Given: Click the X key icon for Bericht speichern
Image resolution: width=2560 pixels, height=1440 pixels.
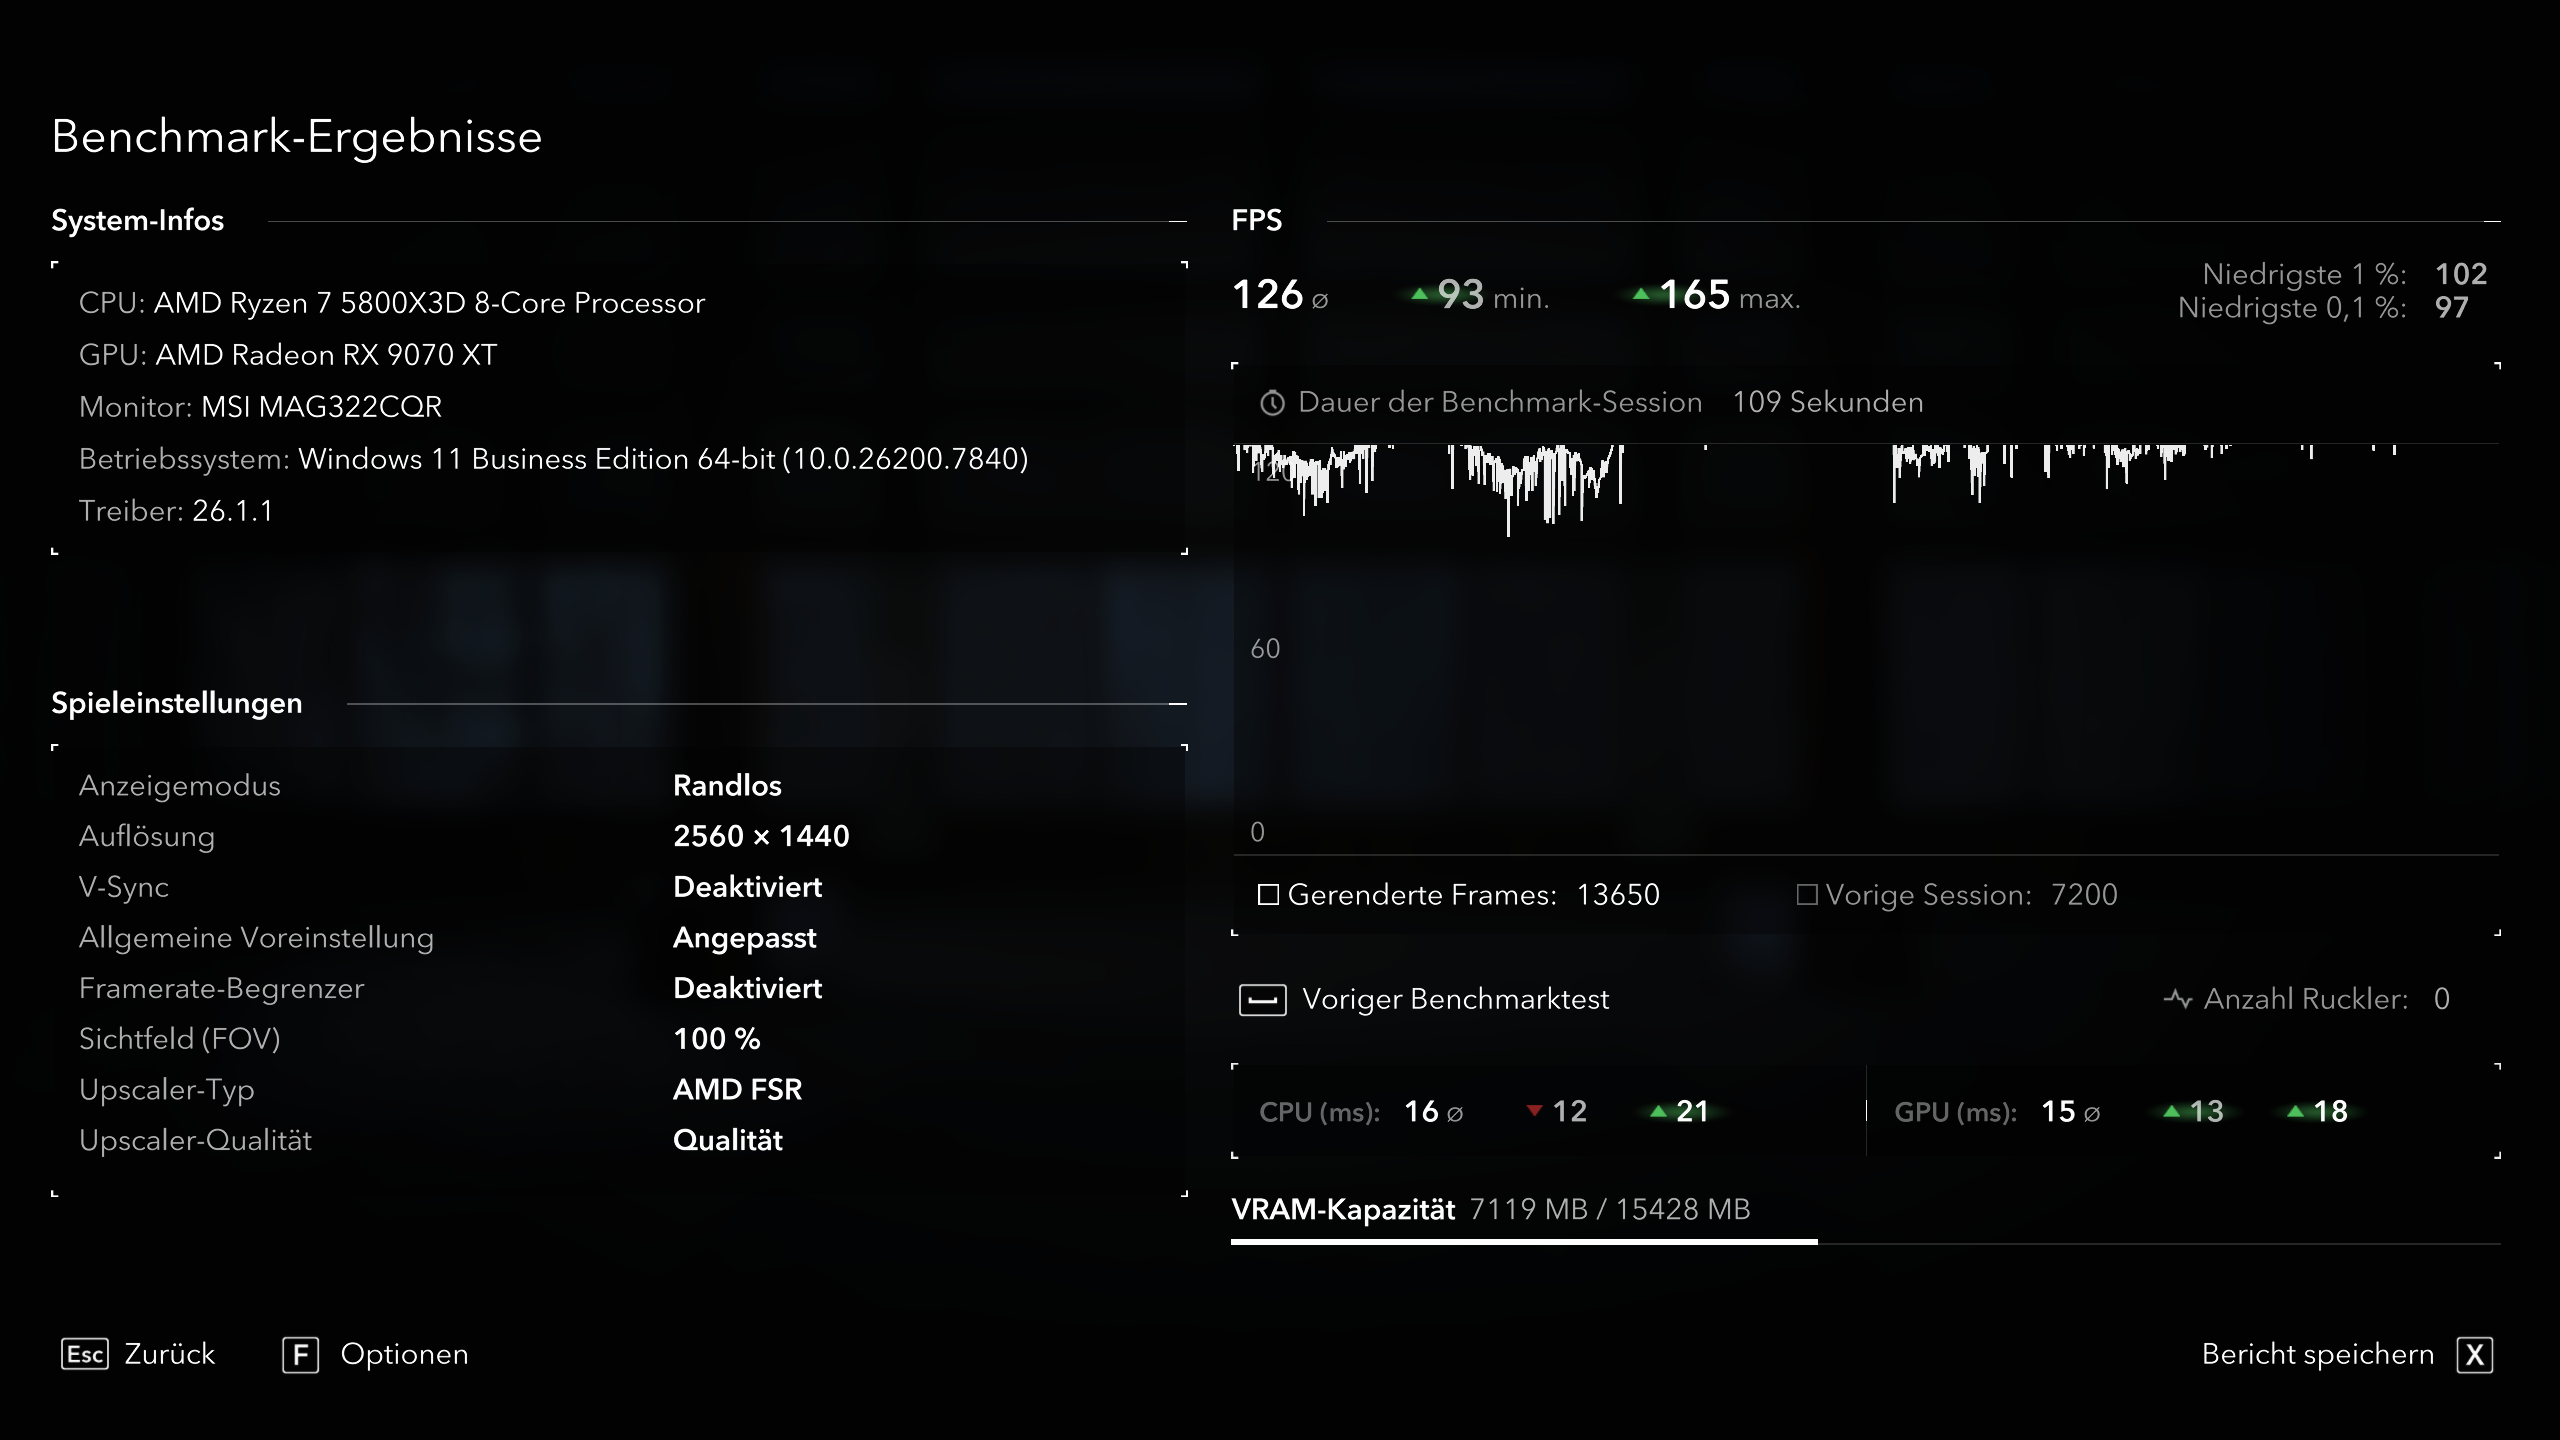Looking at the screenshot, I should point(2476,1355).
